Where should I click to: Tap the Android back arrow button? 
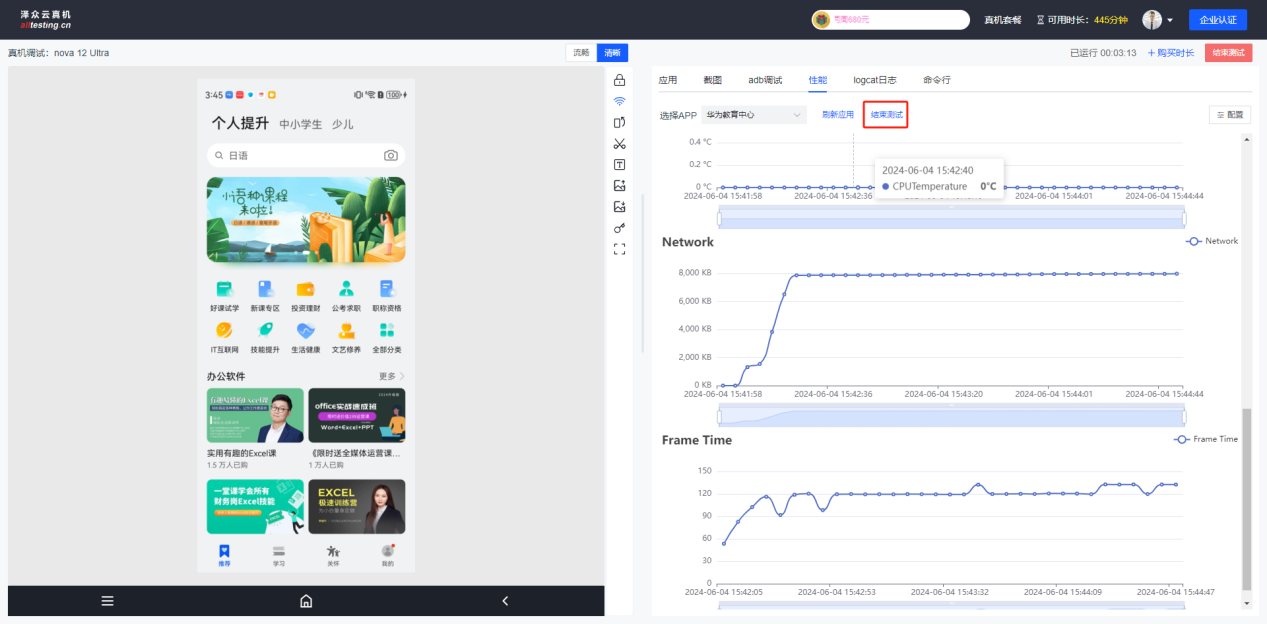click(x=505, y=601)
